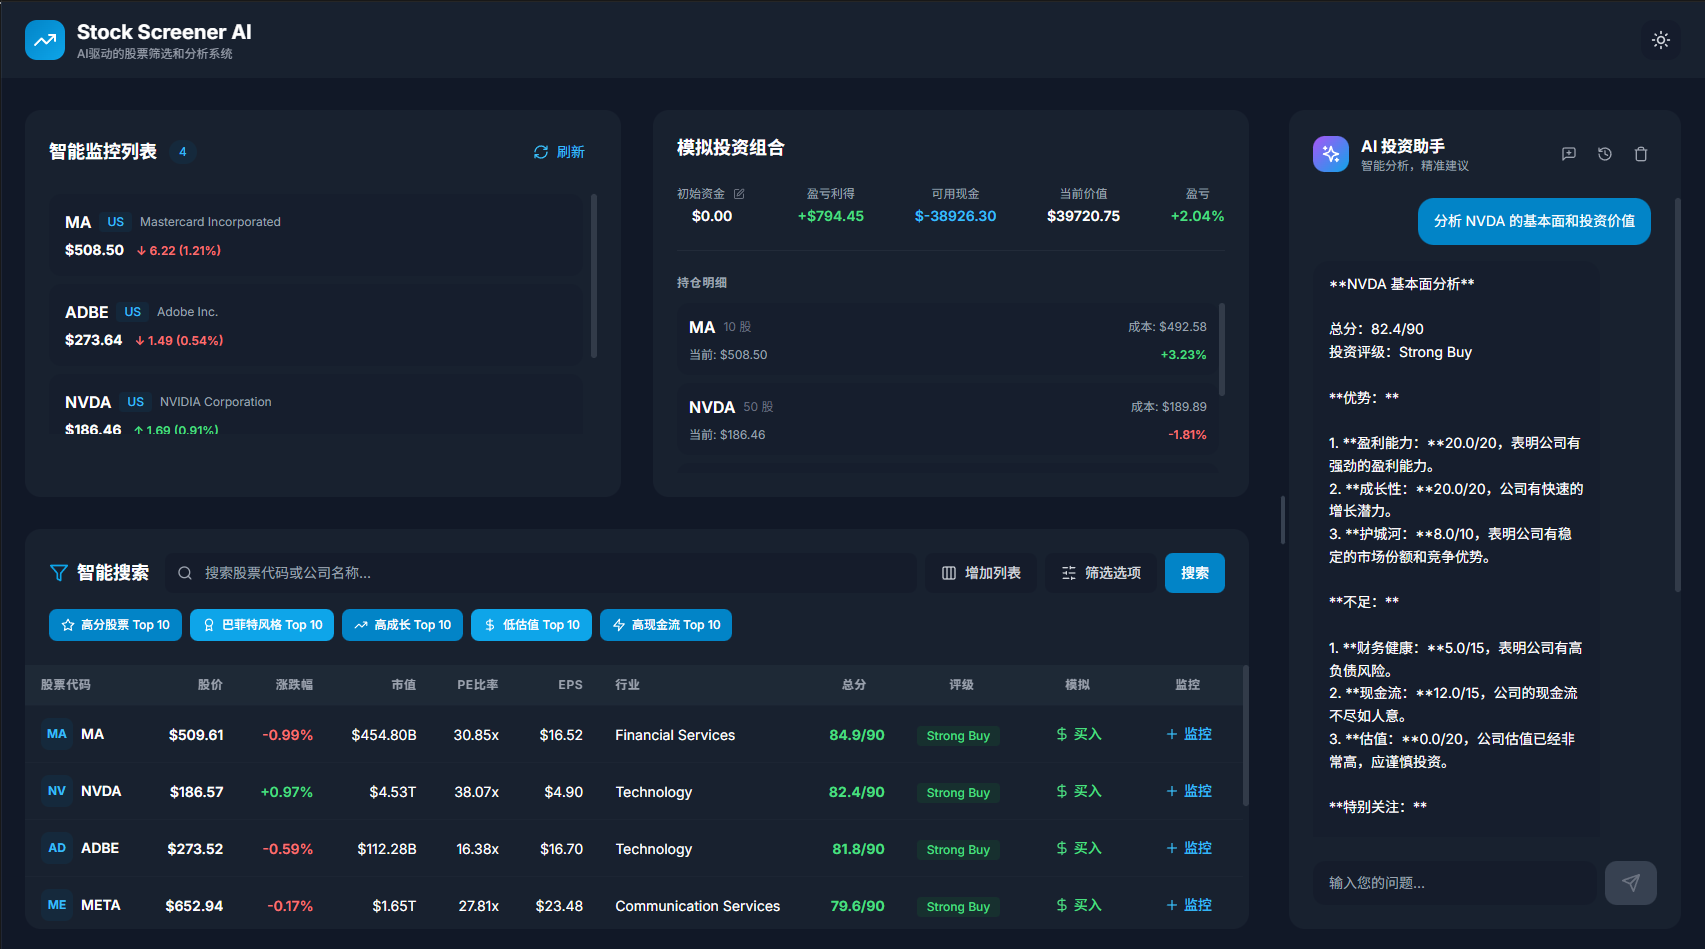The image size is (1705, 949).
Task: Open the 增加列表 column selector
Action: tap(980, 573)
